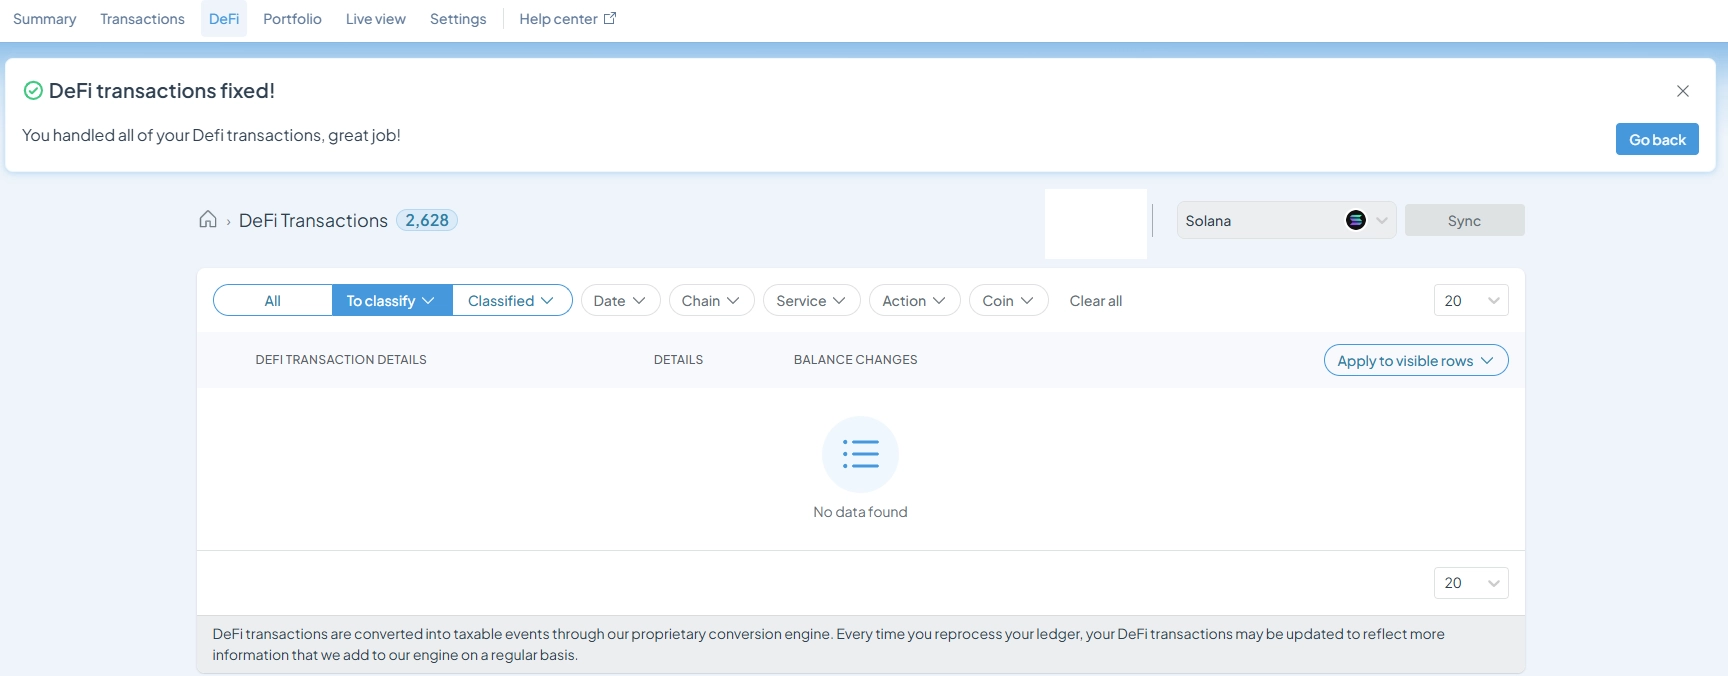Click the DeFi Transactions breadcrumb title
The height and width of the screenshot is (676, 1728).
[313, 220]
